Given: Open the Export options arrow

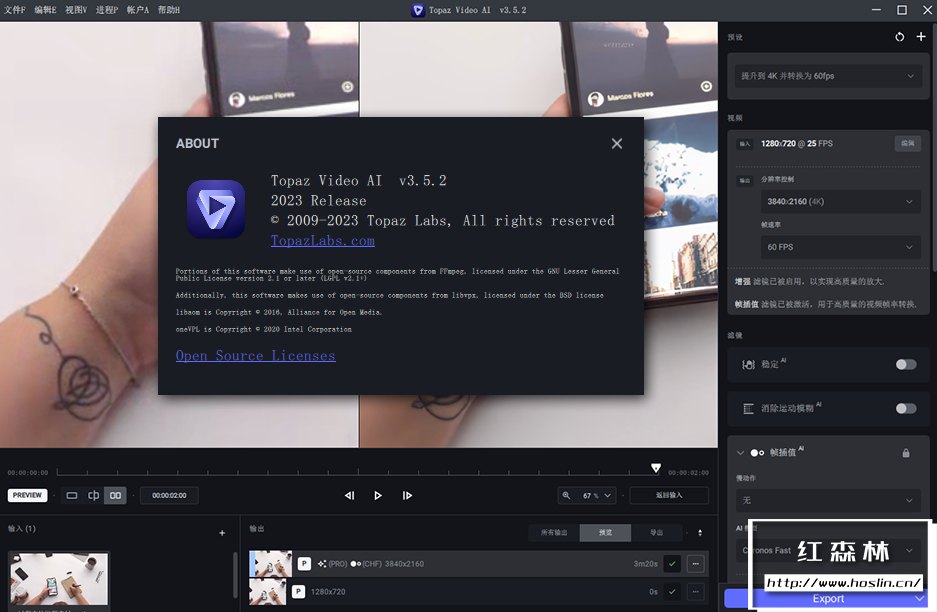Looking at the screenshot, I should [x=919, y=598].
